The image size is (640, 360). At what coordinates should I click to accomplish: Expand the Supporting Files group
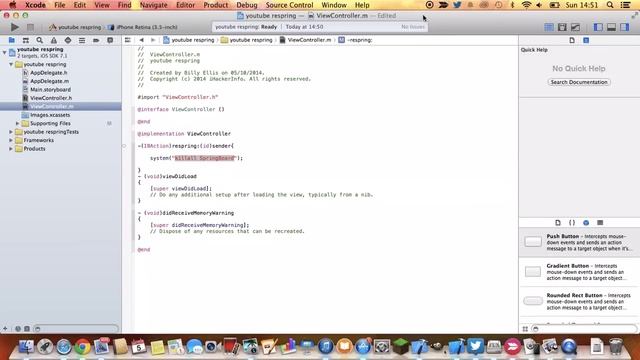18,123
